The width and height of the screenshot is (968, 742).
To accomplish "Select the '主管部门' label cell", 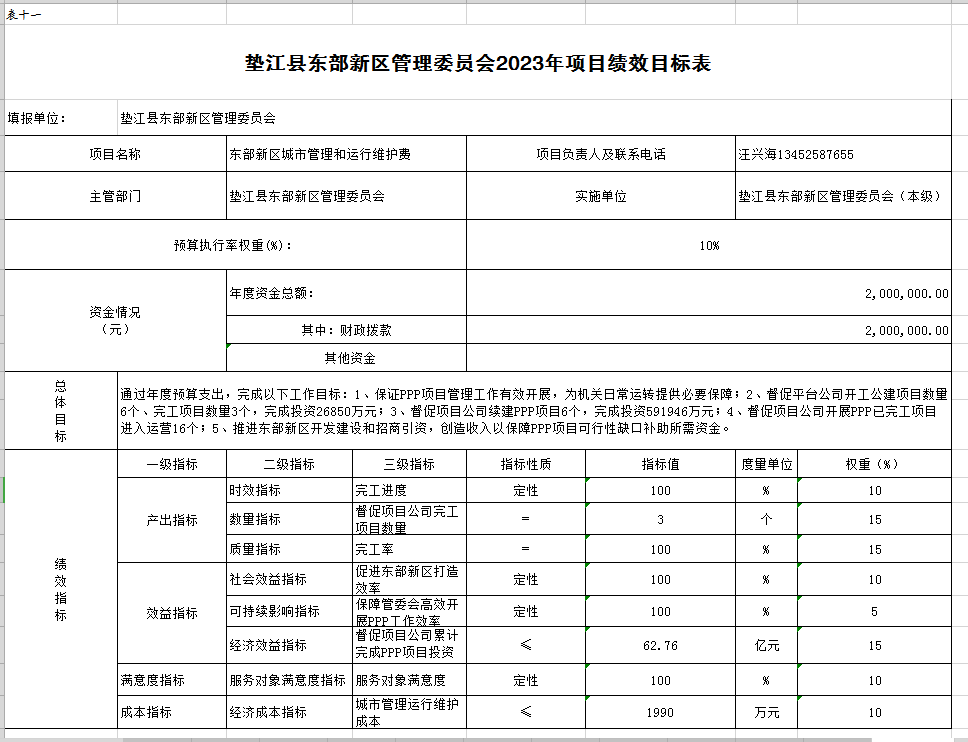I will [x=115, y=196].
